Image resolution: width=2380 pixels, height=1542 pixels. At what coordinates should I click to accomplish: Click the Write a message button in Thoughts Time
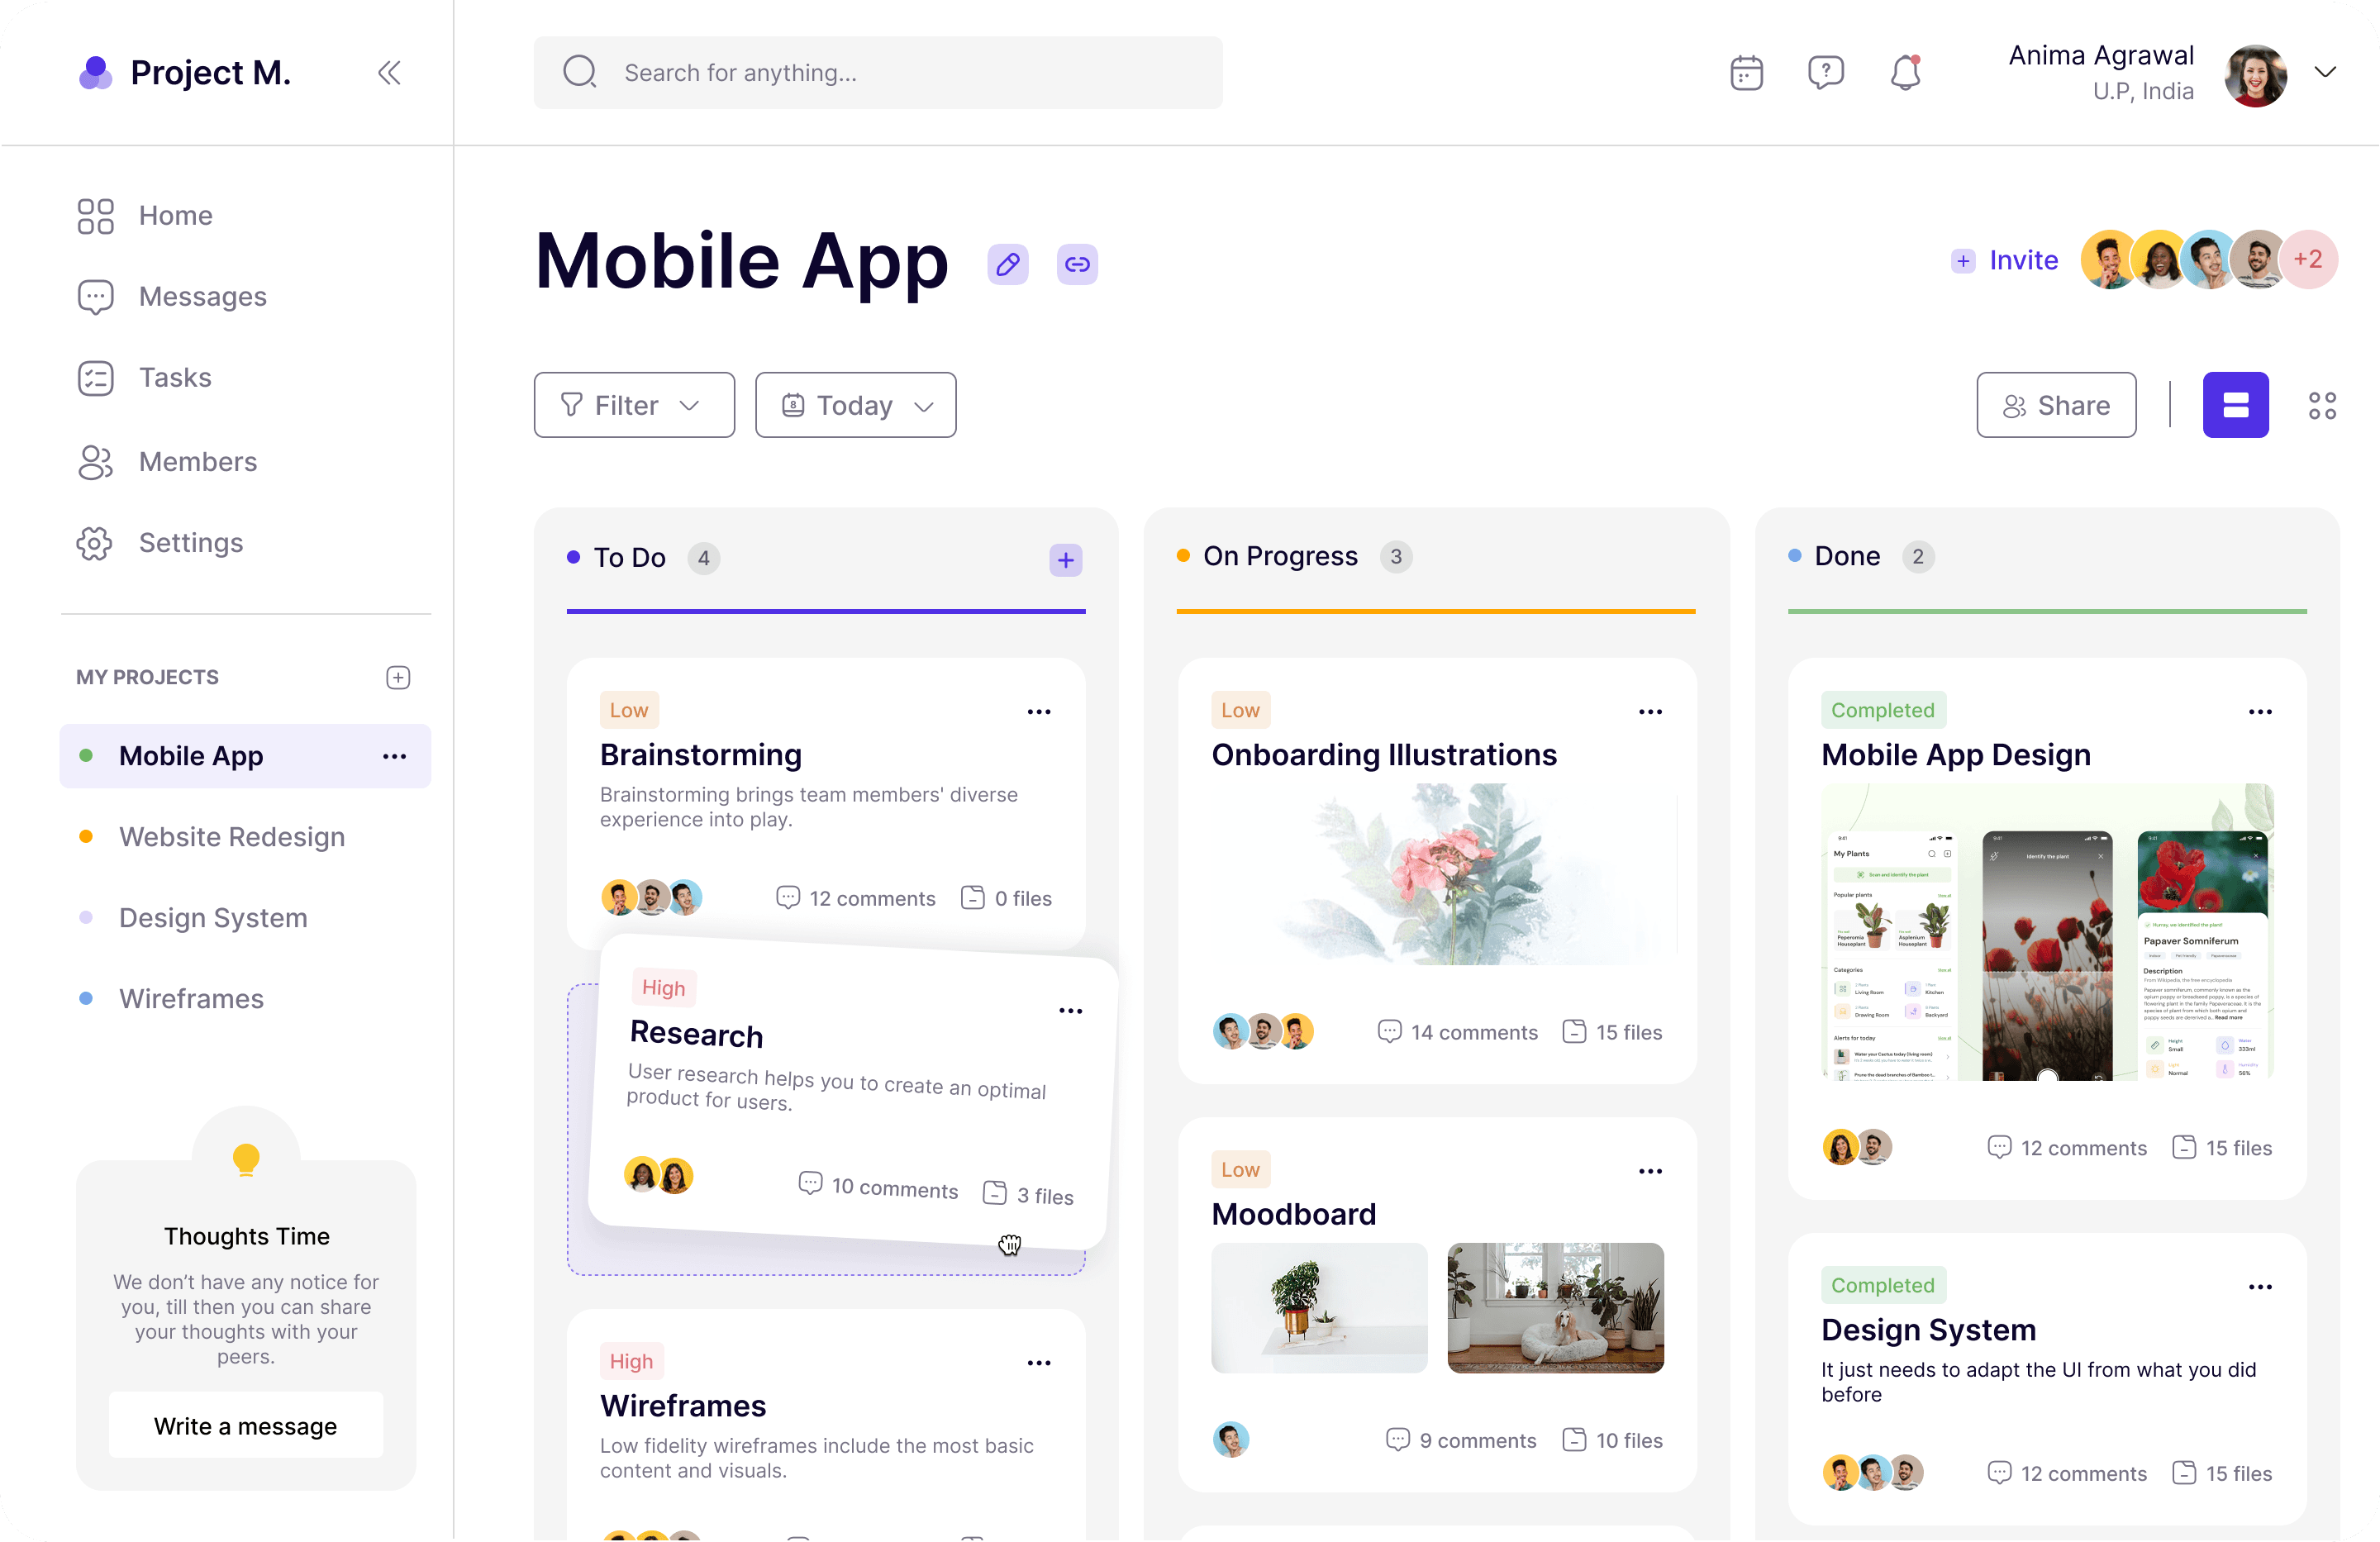[x=245, y=1425]
